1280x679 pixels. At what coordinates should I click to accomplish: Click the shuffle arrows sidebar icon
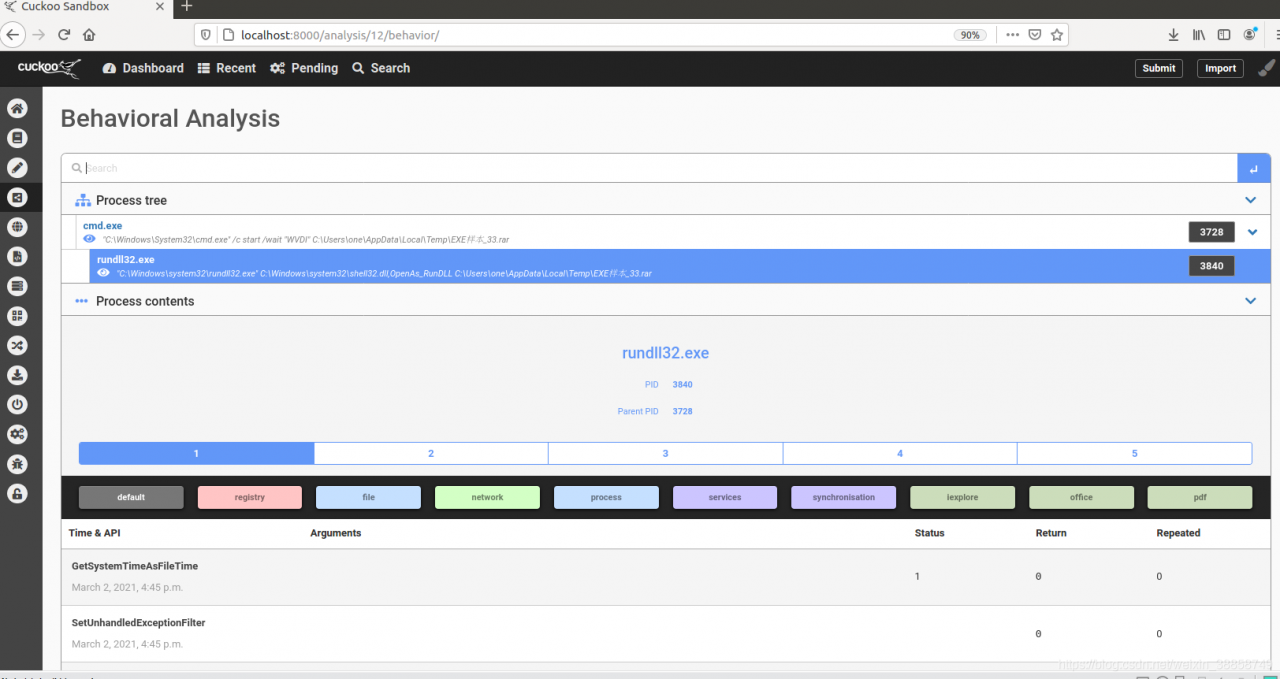pos(17,345)
